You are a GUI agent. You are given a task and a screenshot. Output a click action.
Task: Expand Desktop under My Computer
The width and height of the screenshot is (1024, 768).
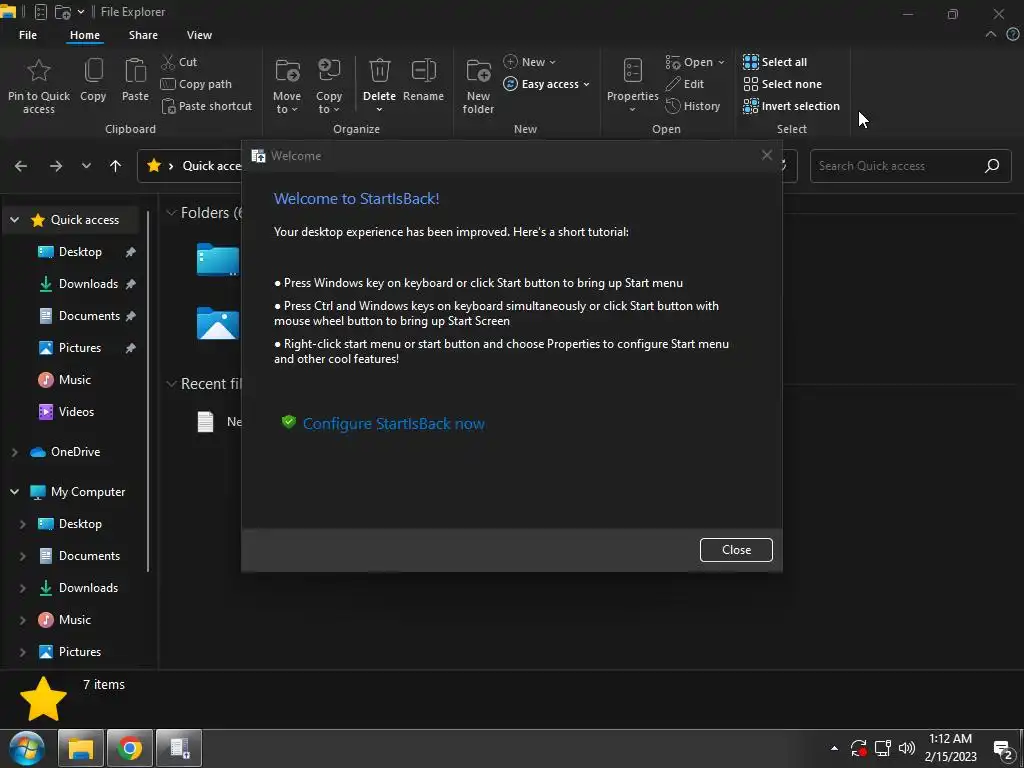[22, 524]
